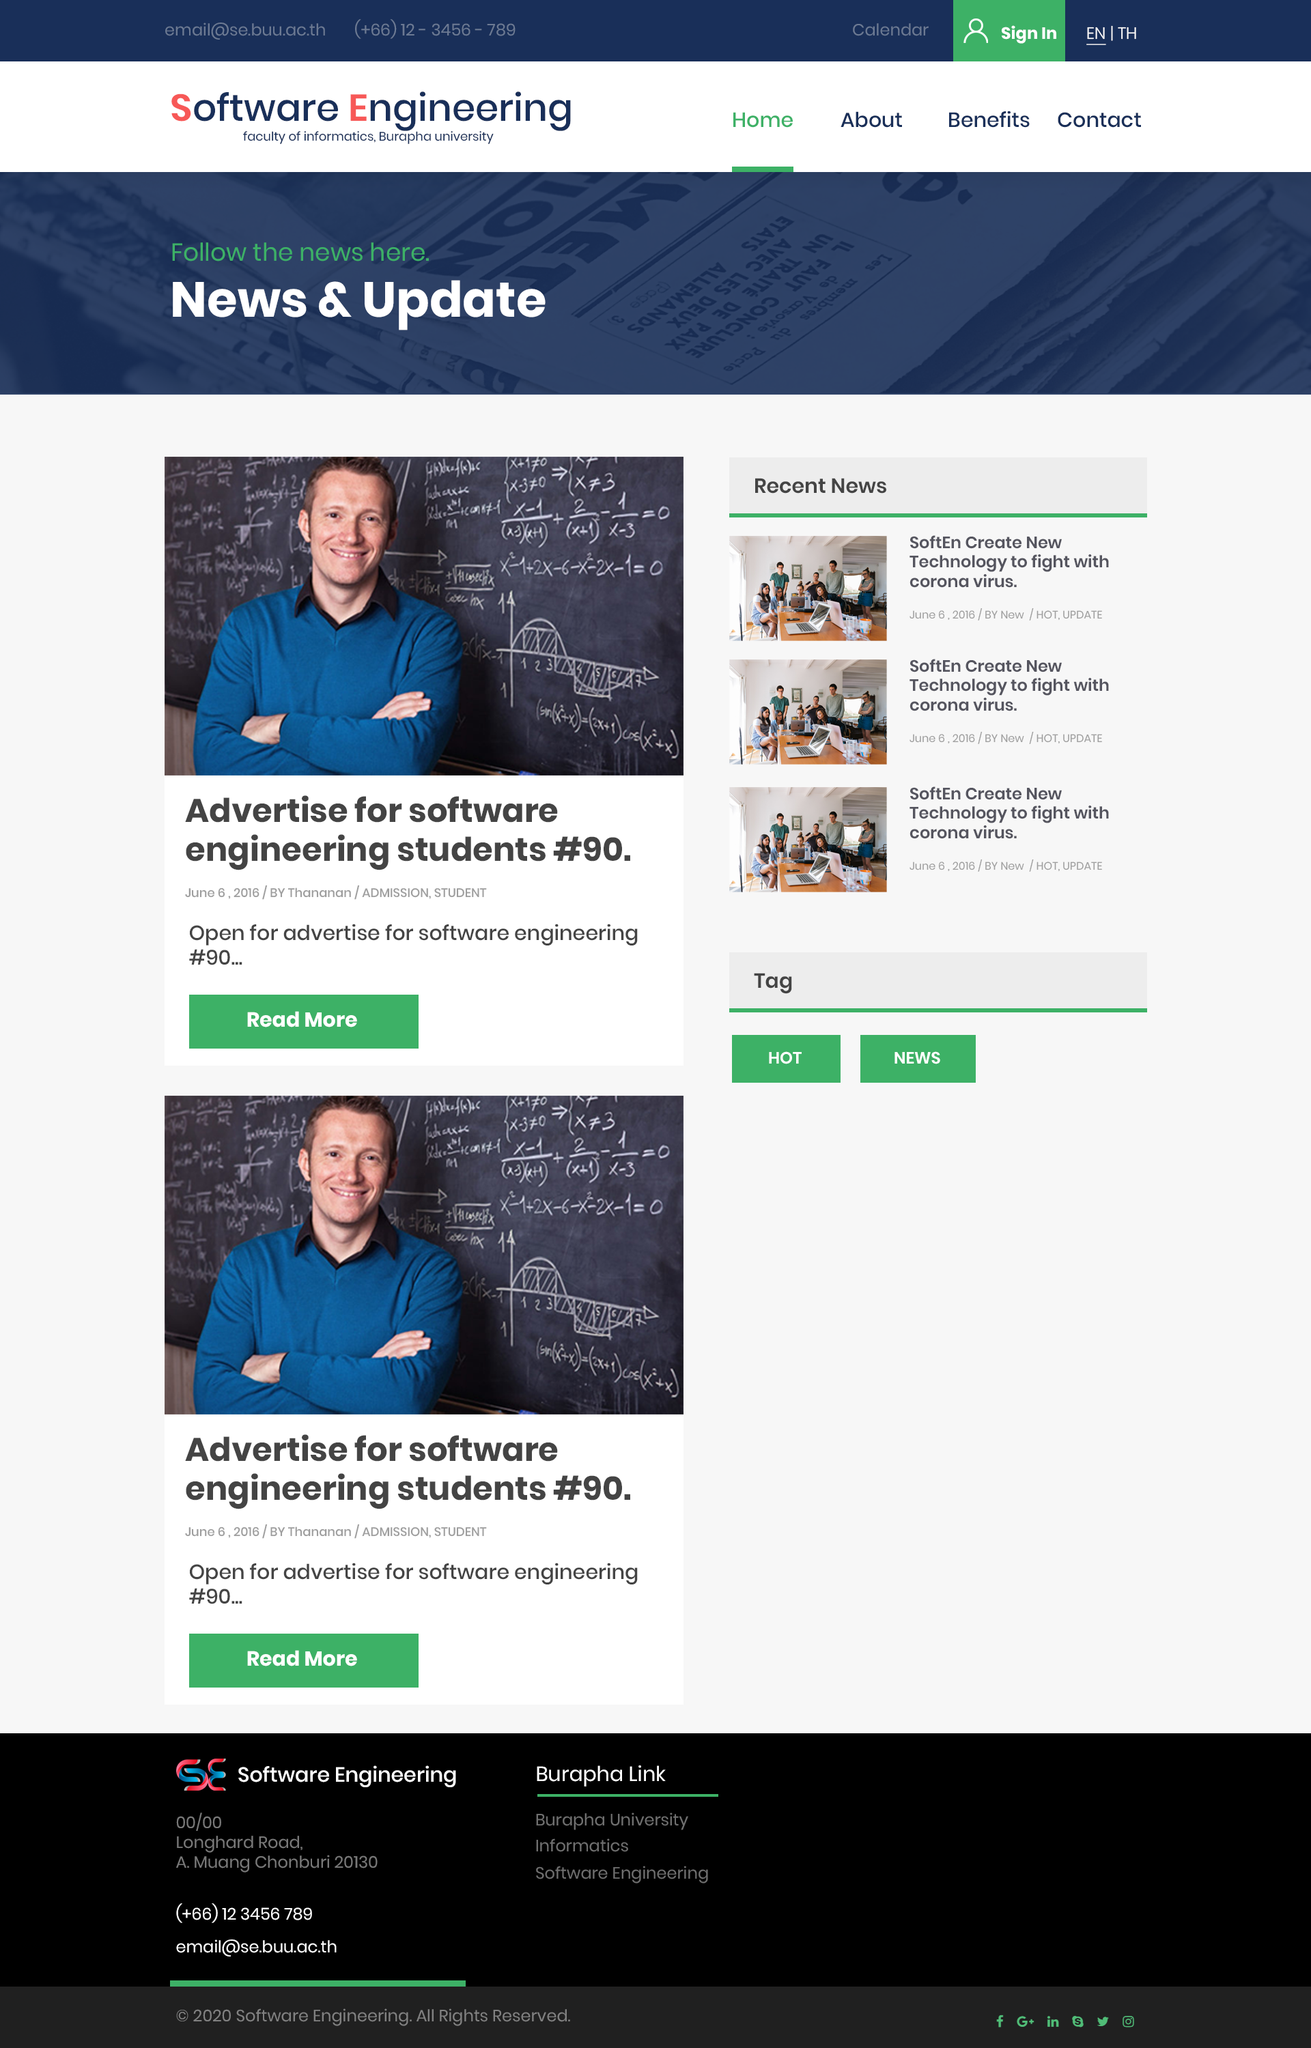Go to the About menu item
1311x2048 pixels.
pyautogui.click(x=871, y=120)
